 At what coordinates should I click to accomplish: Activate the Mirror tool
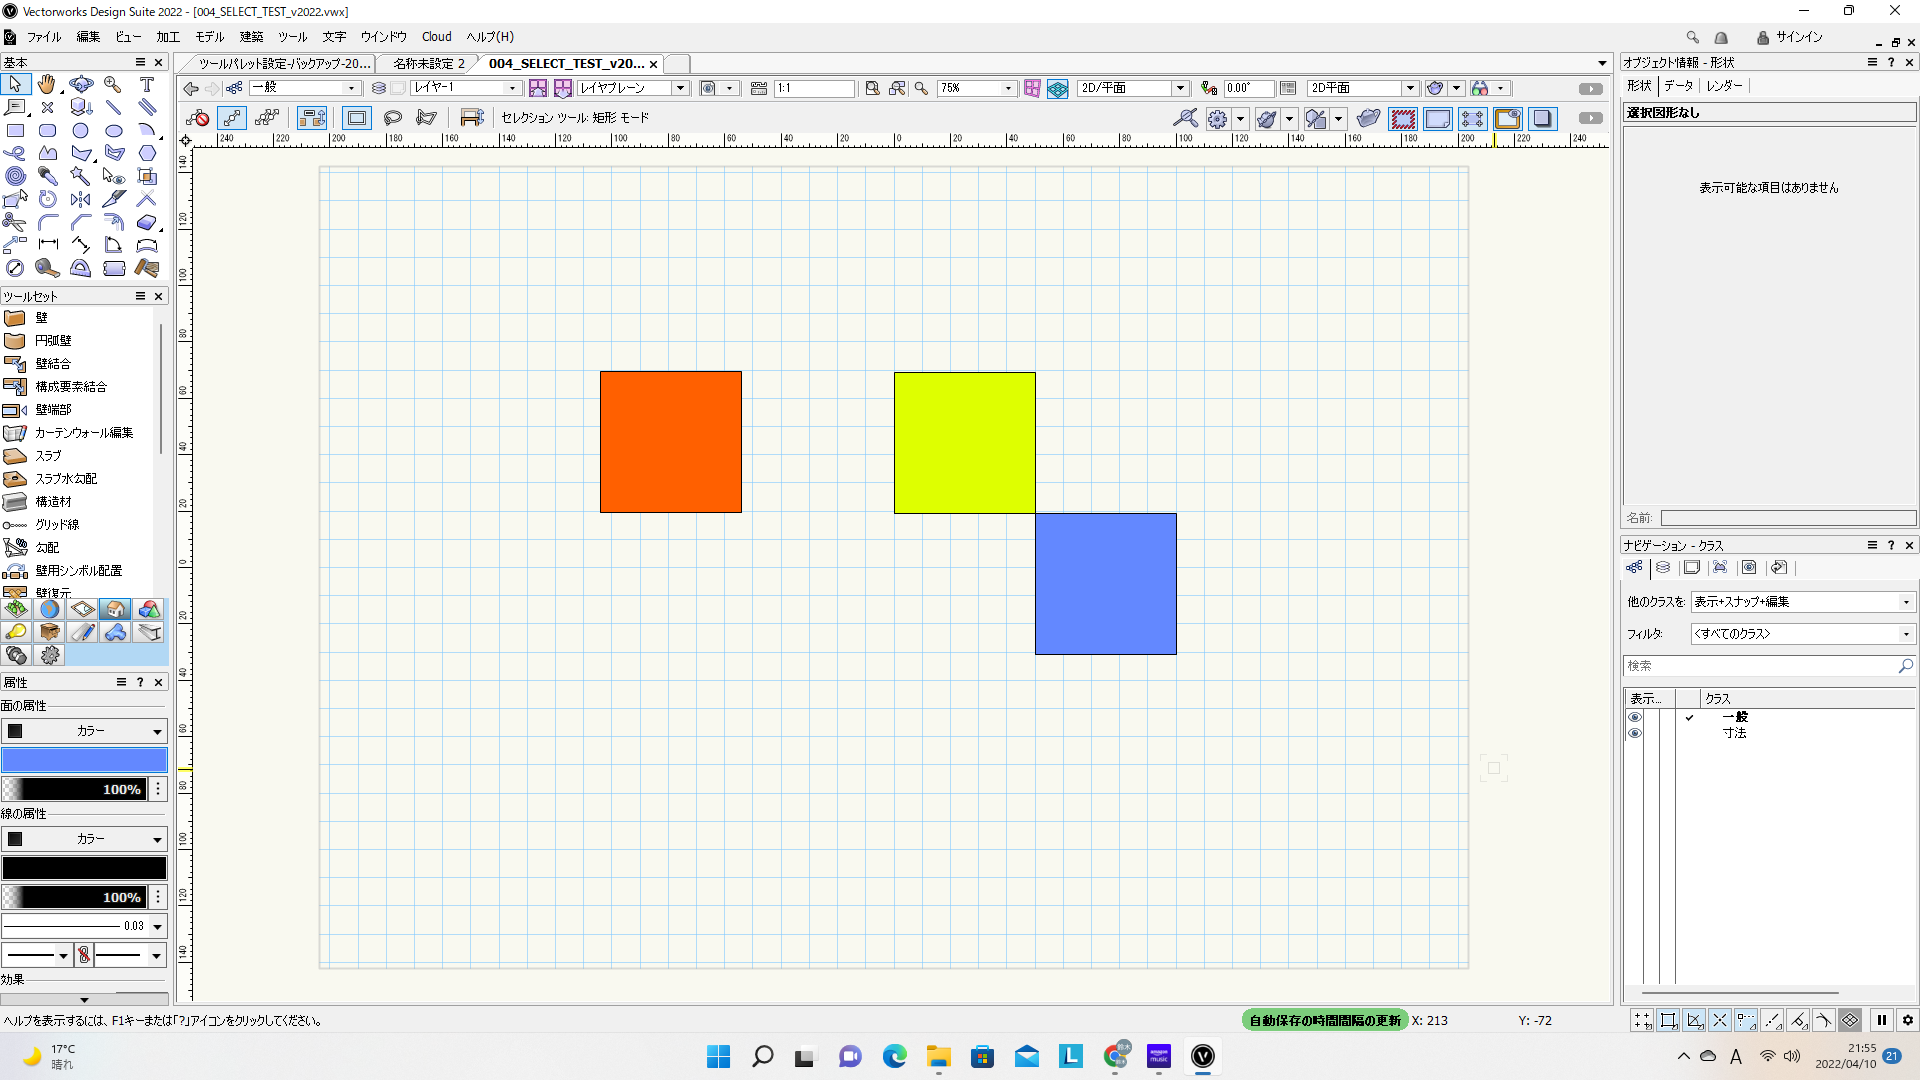coord(80,199)
